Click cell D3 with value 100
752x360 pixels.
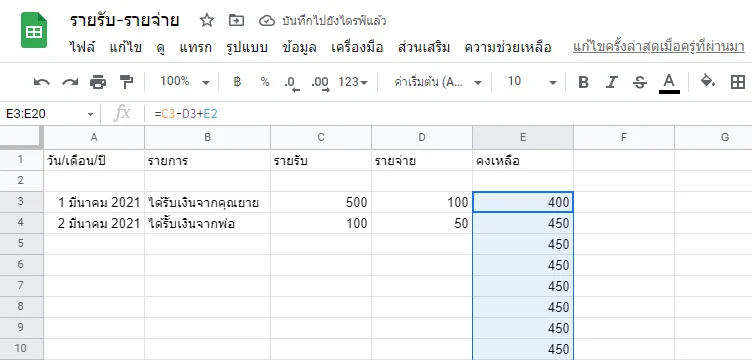coord(422,202)
